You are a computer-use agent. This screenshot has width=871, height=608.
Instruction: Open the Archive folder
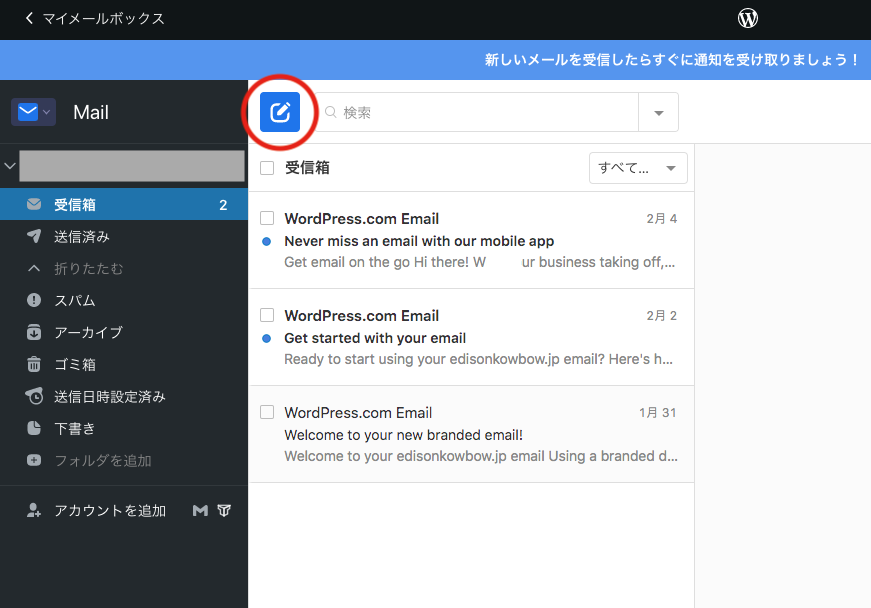88,332
